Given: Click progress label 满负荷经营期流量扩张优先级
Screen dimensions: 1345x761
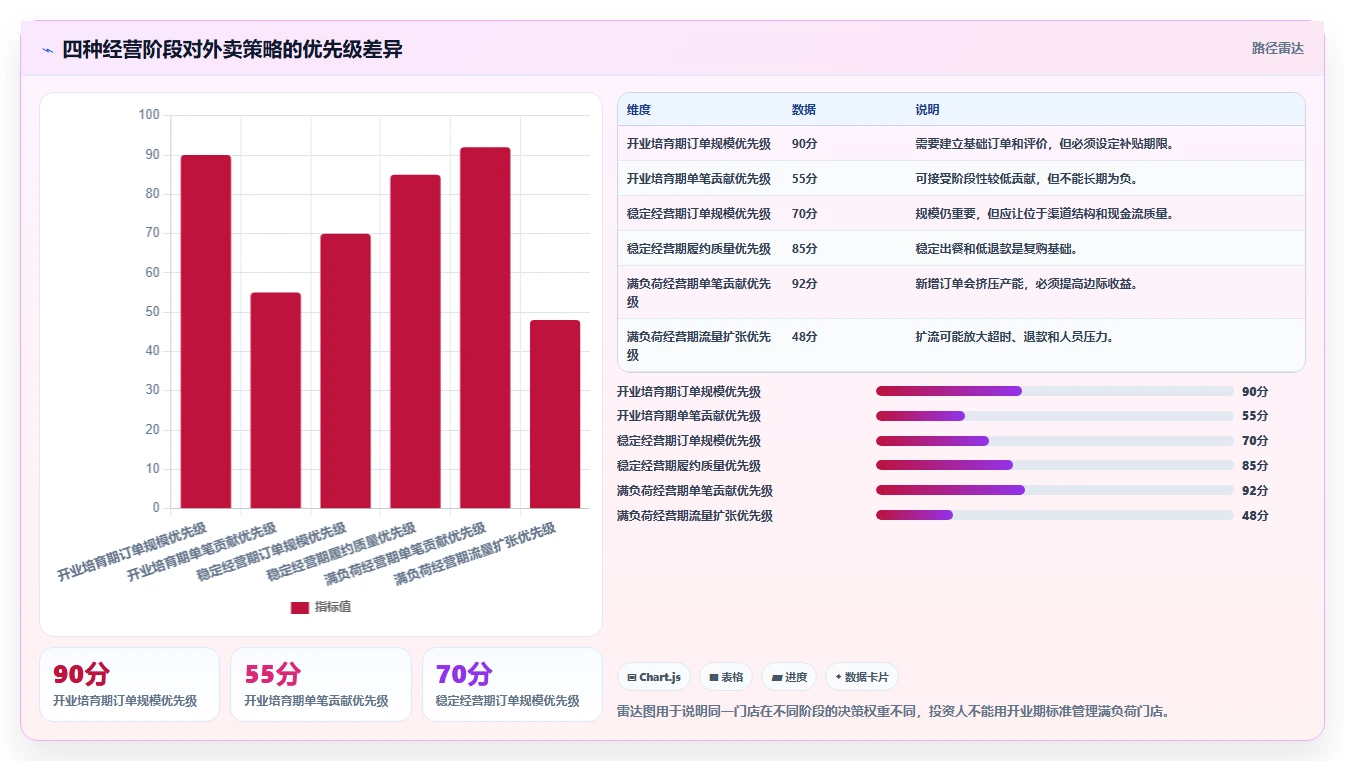Looking at the screenshot, I should pyautogui.click(x=695, y=516).
